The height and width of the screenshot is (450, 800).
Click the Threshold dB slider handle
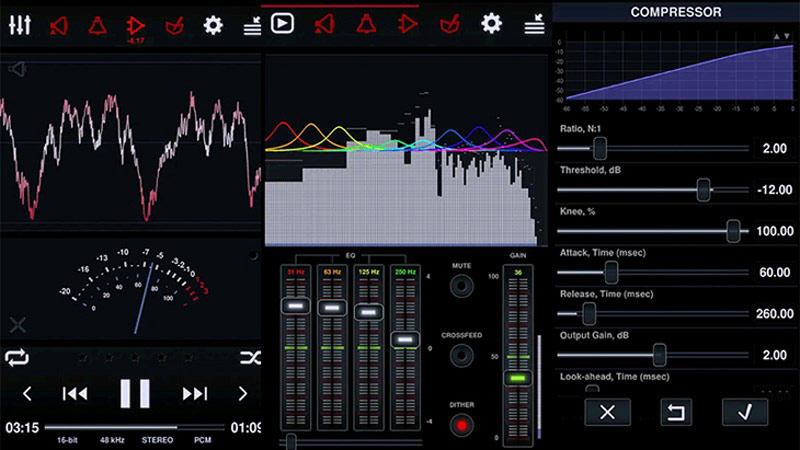tap(703, 189)
